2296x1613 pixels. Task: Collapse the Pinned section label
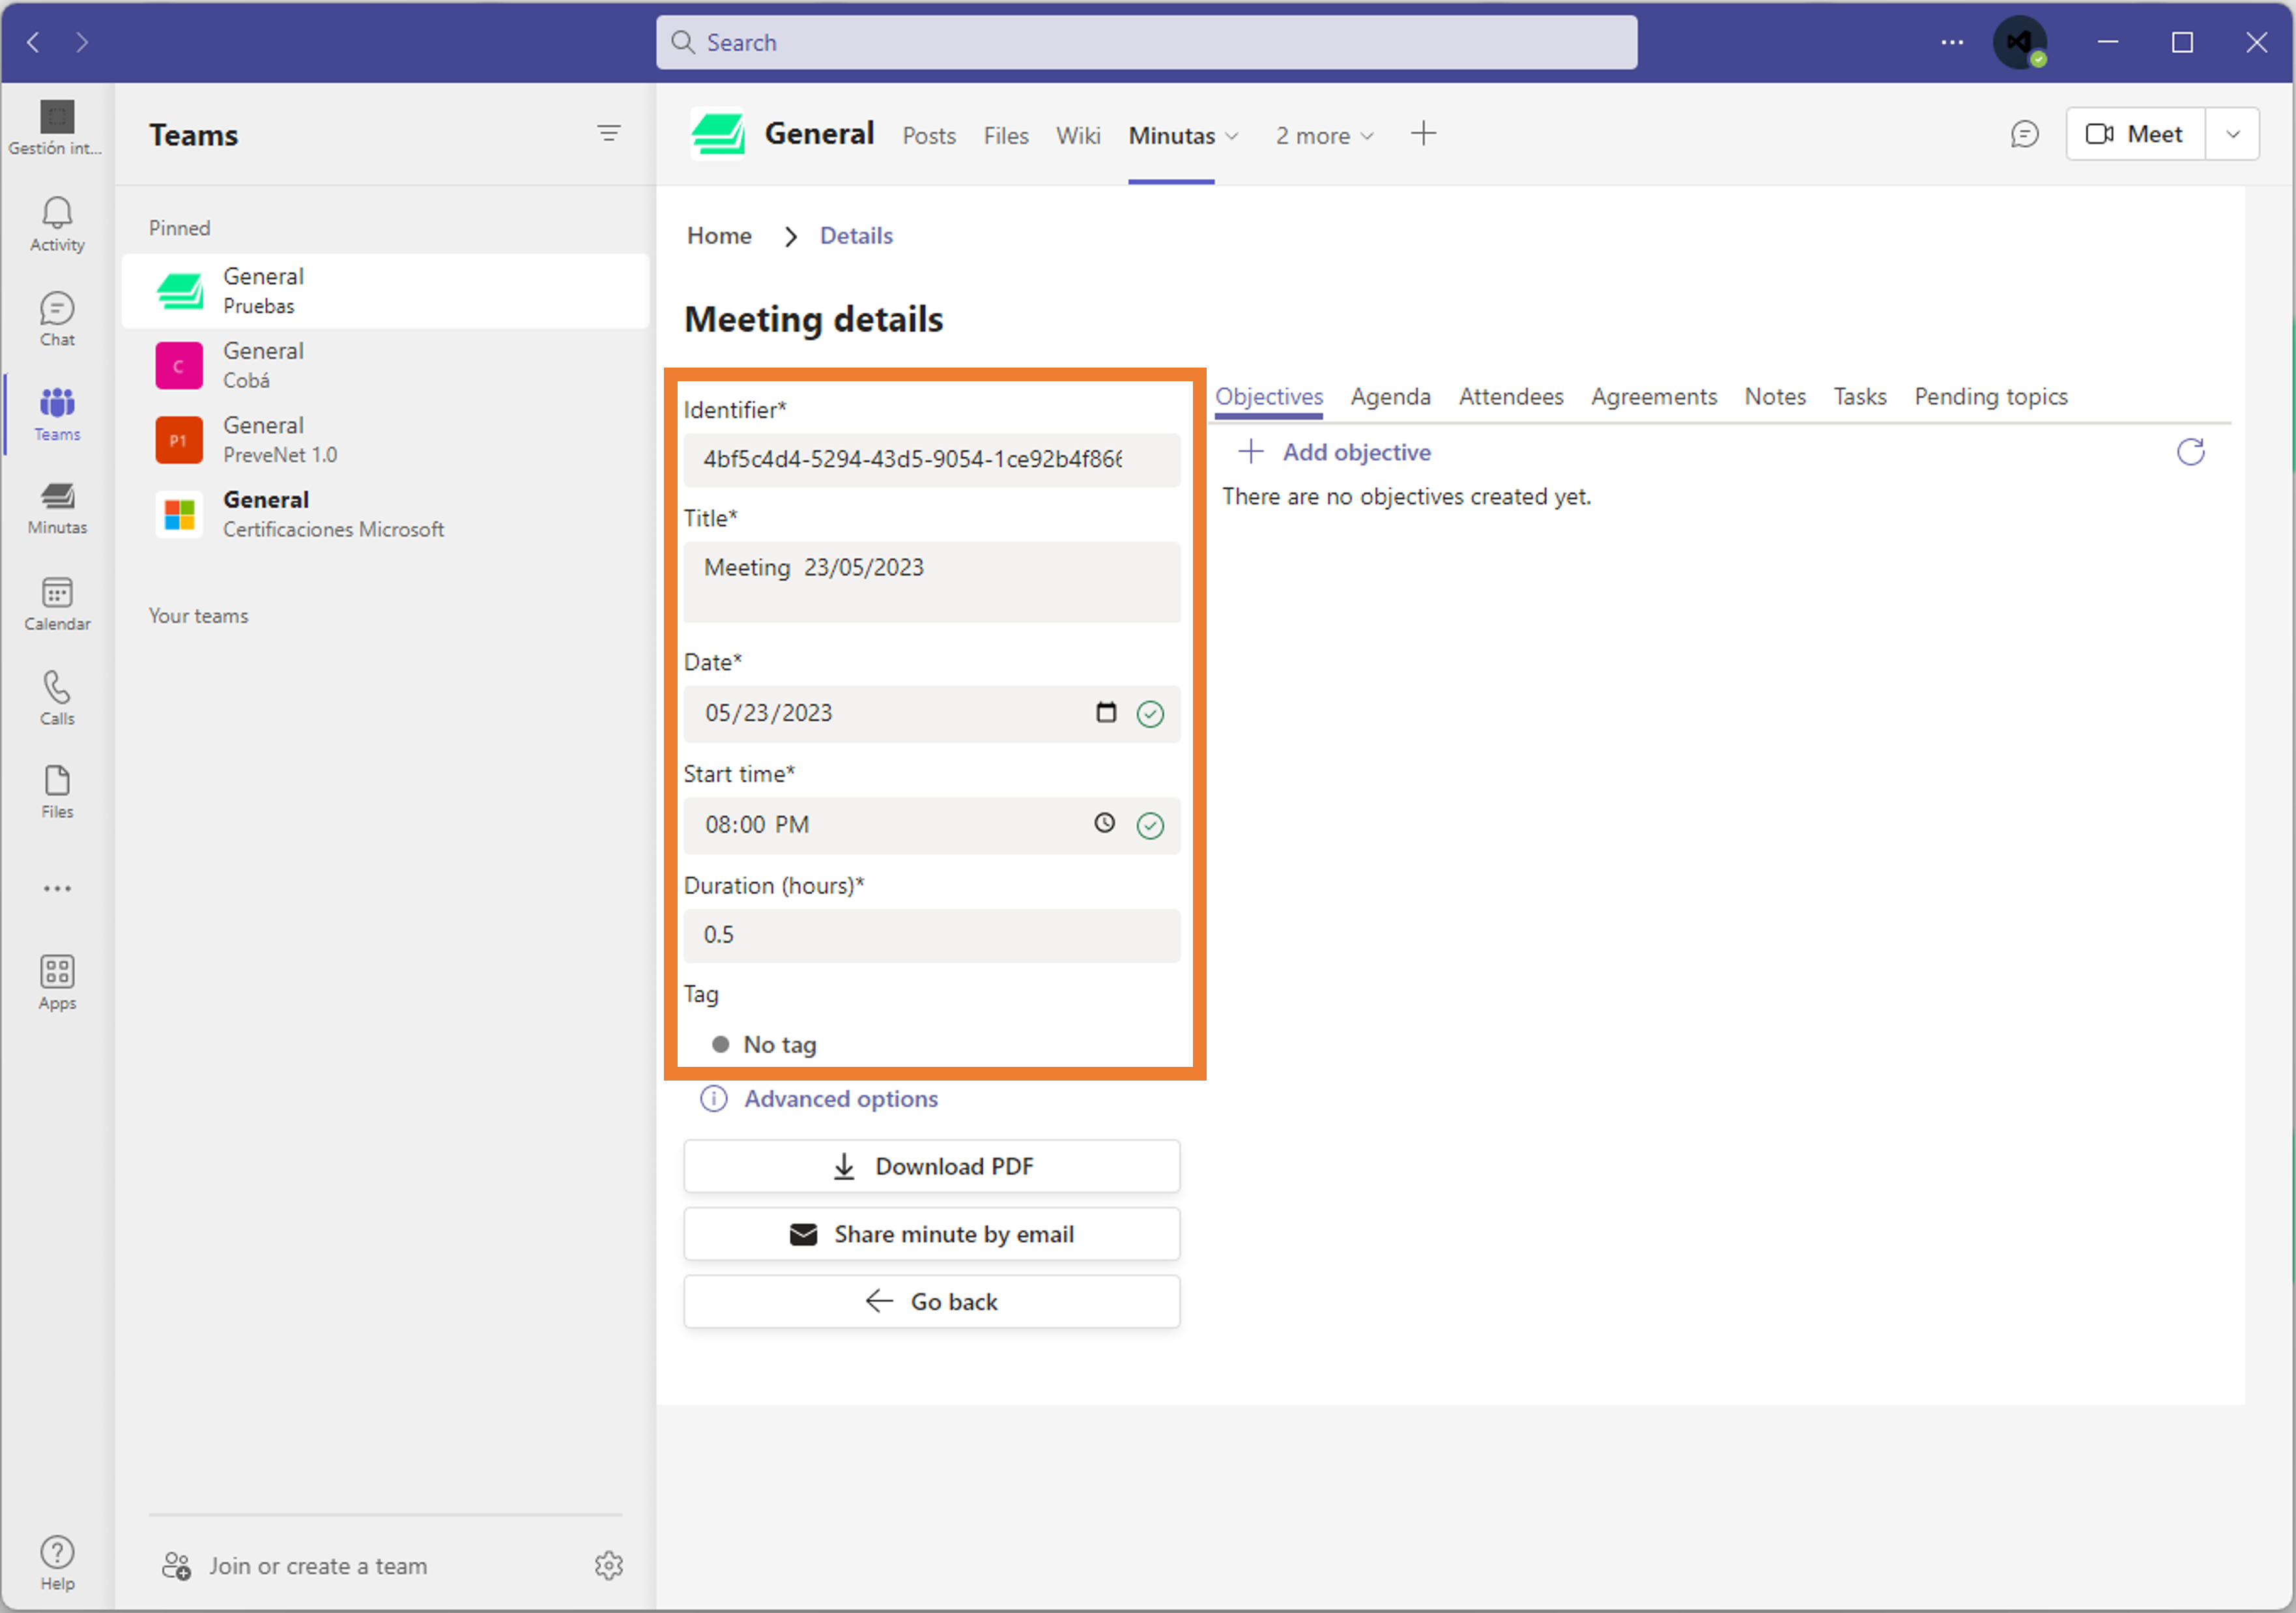(x=179, y=228)
